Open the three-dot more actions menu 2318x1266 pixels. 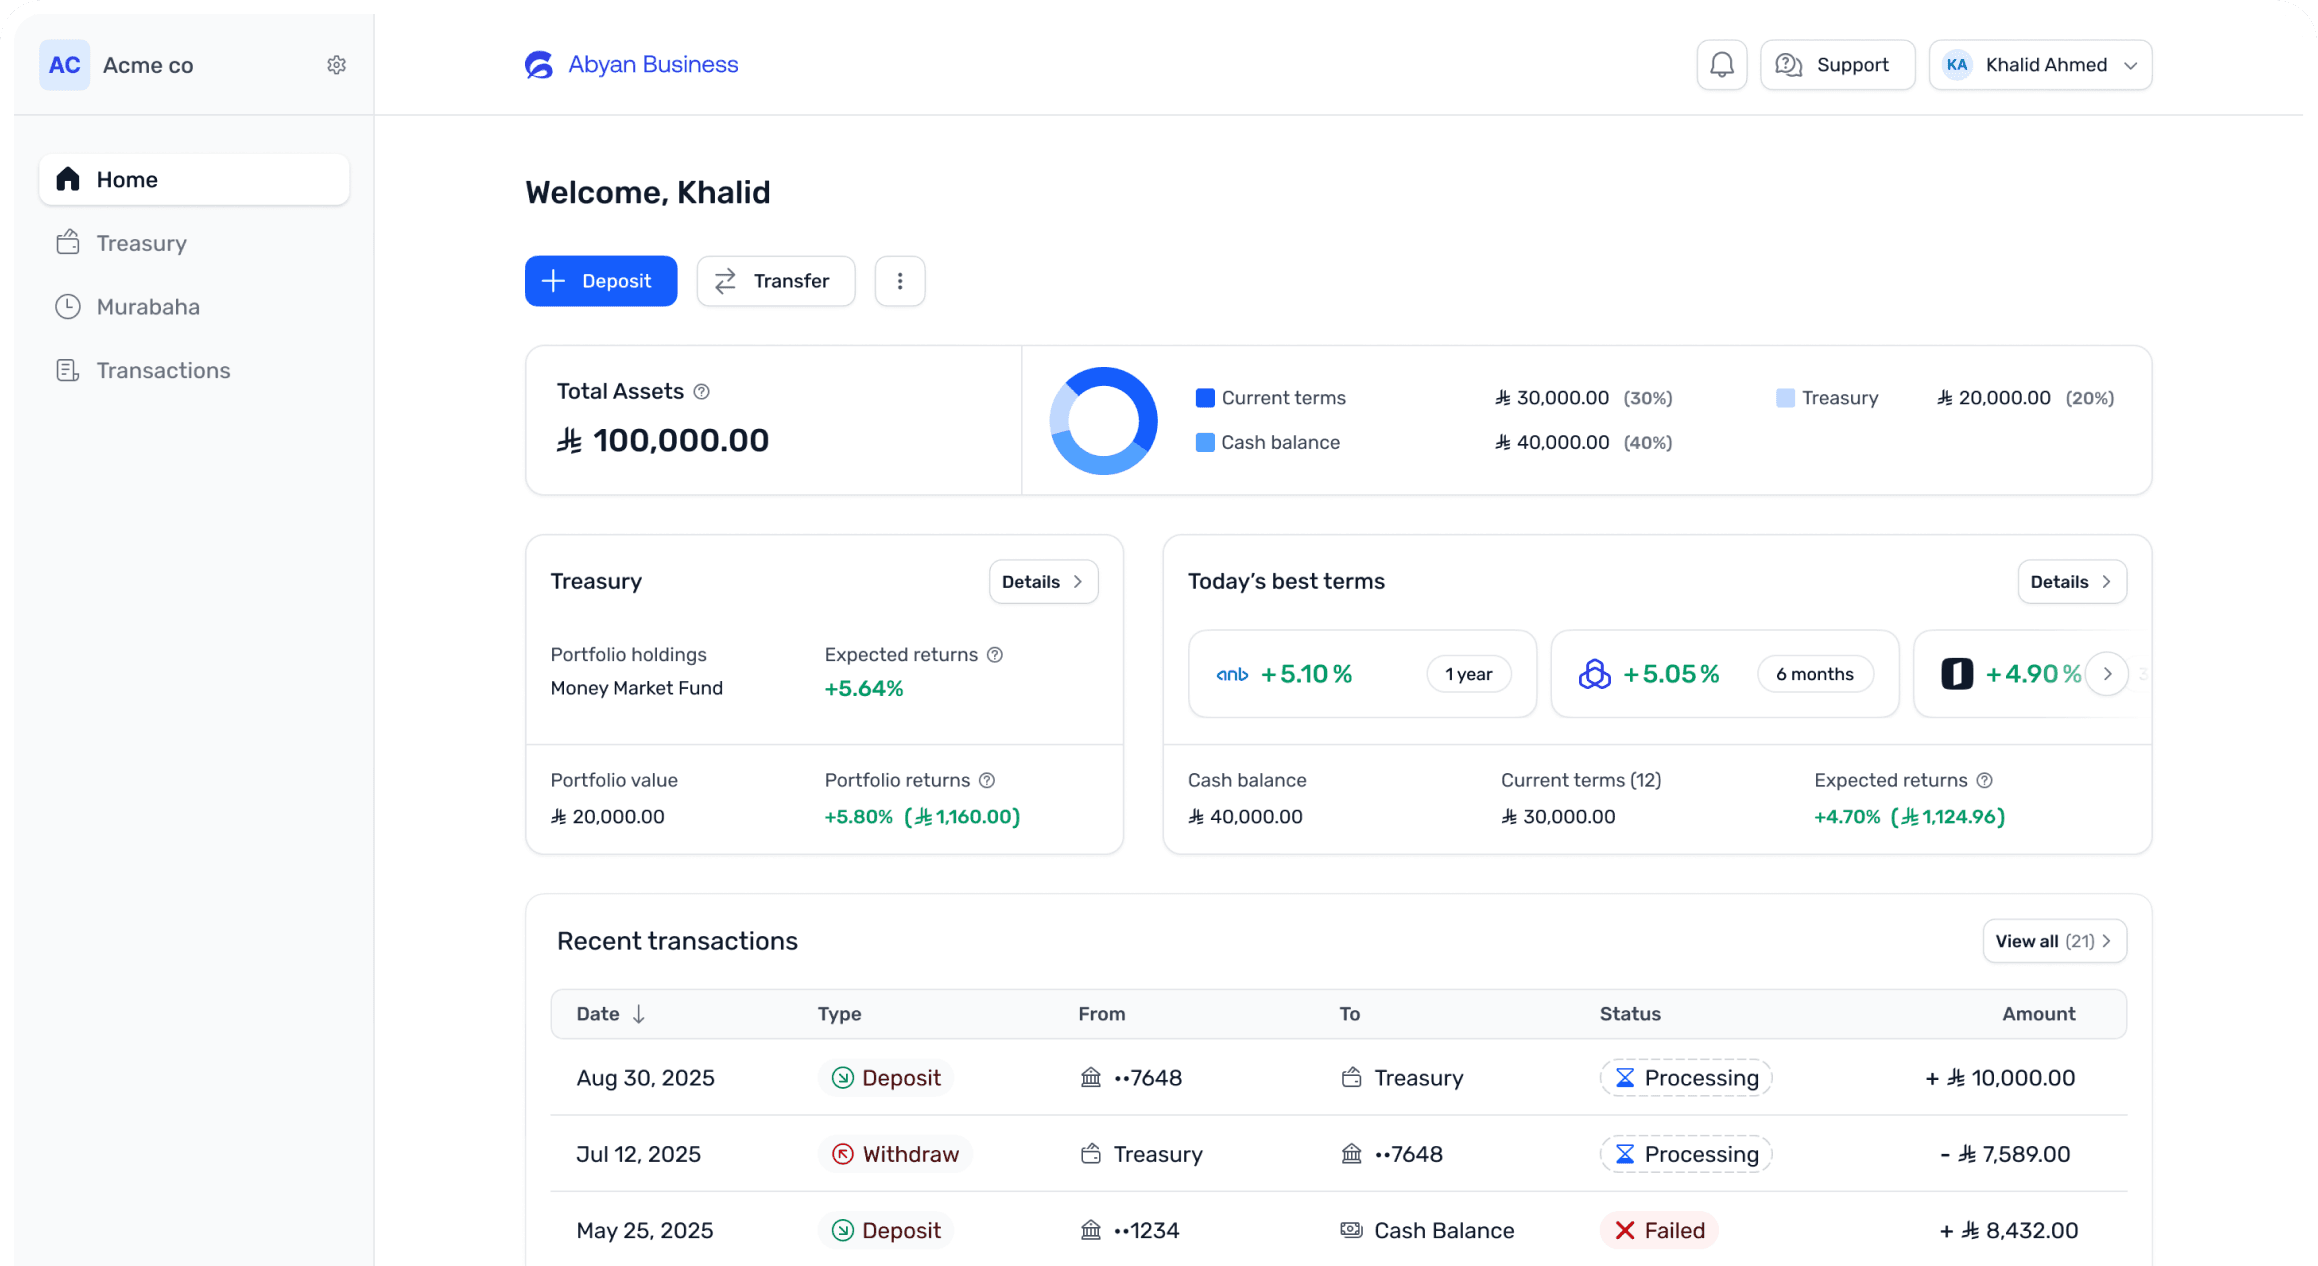point(899,281)
